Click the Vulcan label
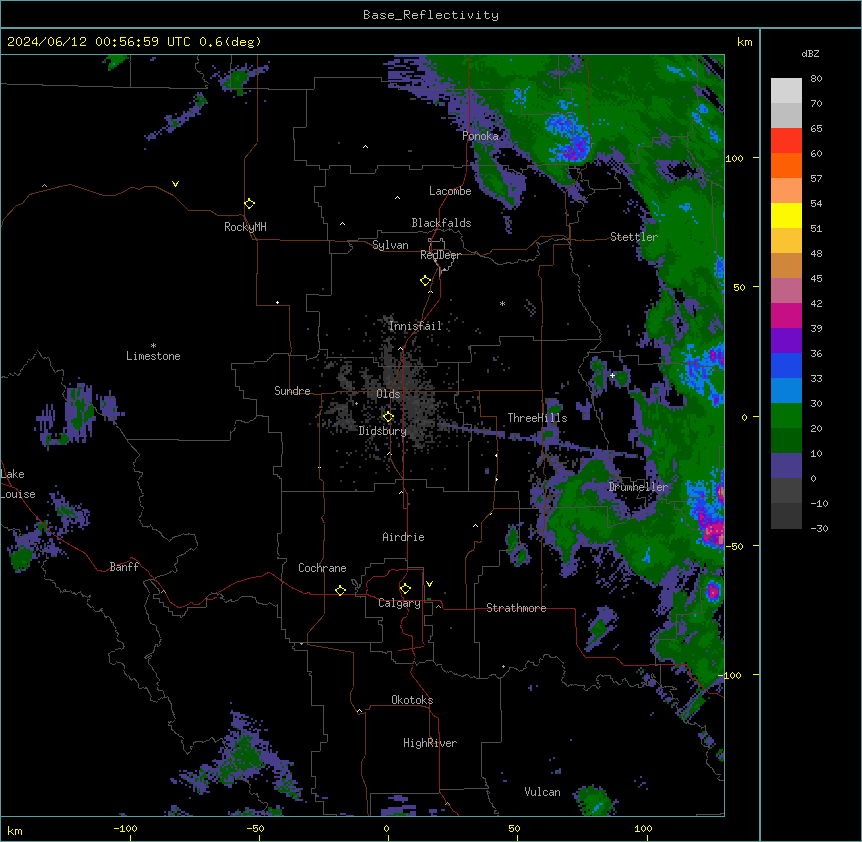Screen dimensions: 862x842 click(x=542, y=792)
